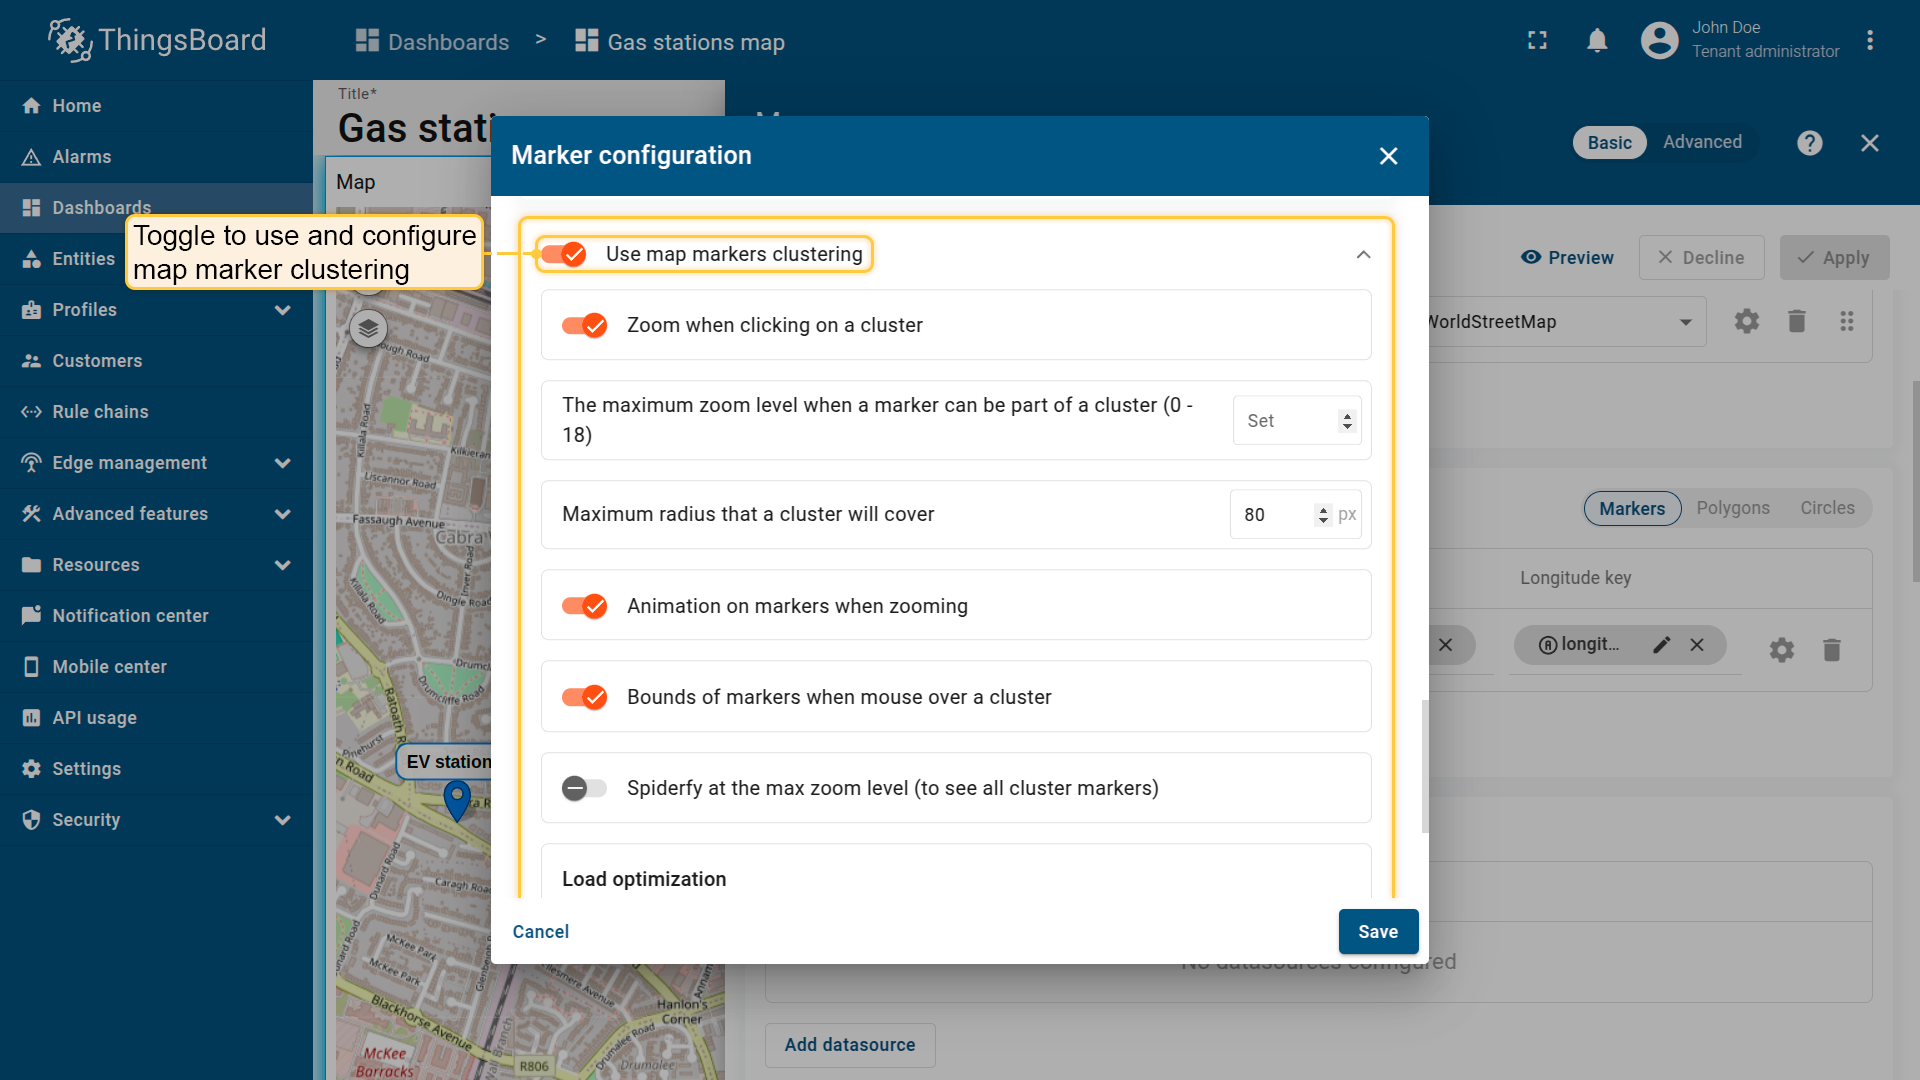1920x1080 pixels.
Task: Open map layer settings gear
Action: (1746, 321)
